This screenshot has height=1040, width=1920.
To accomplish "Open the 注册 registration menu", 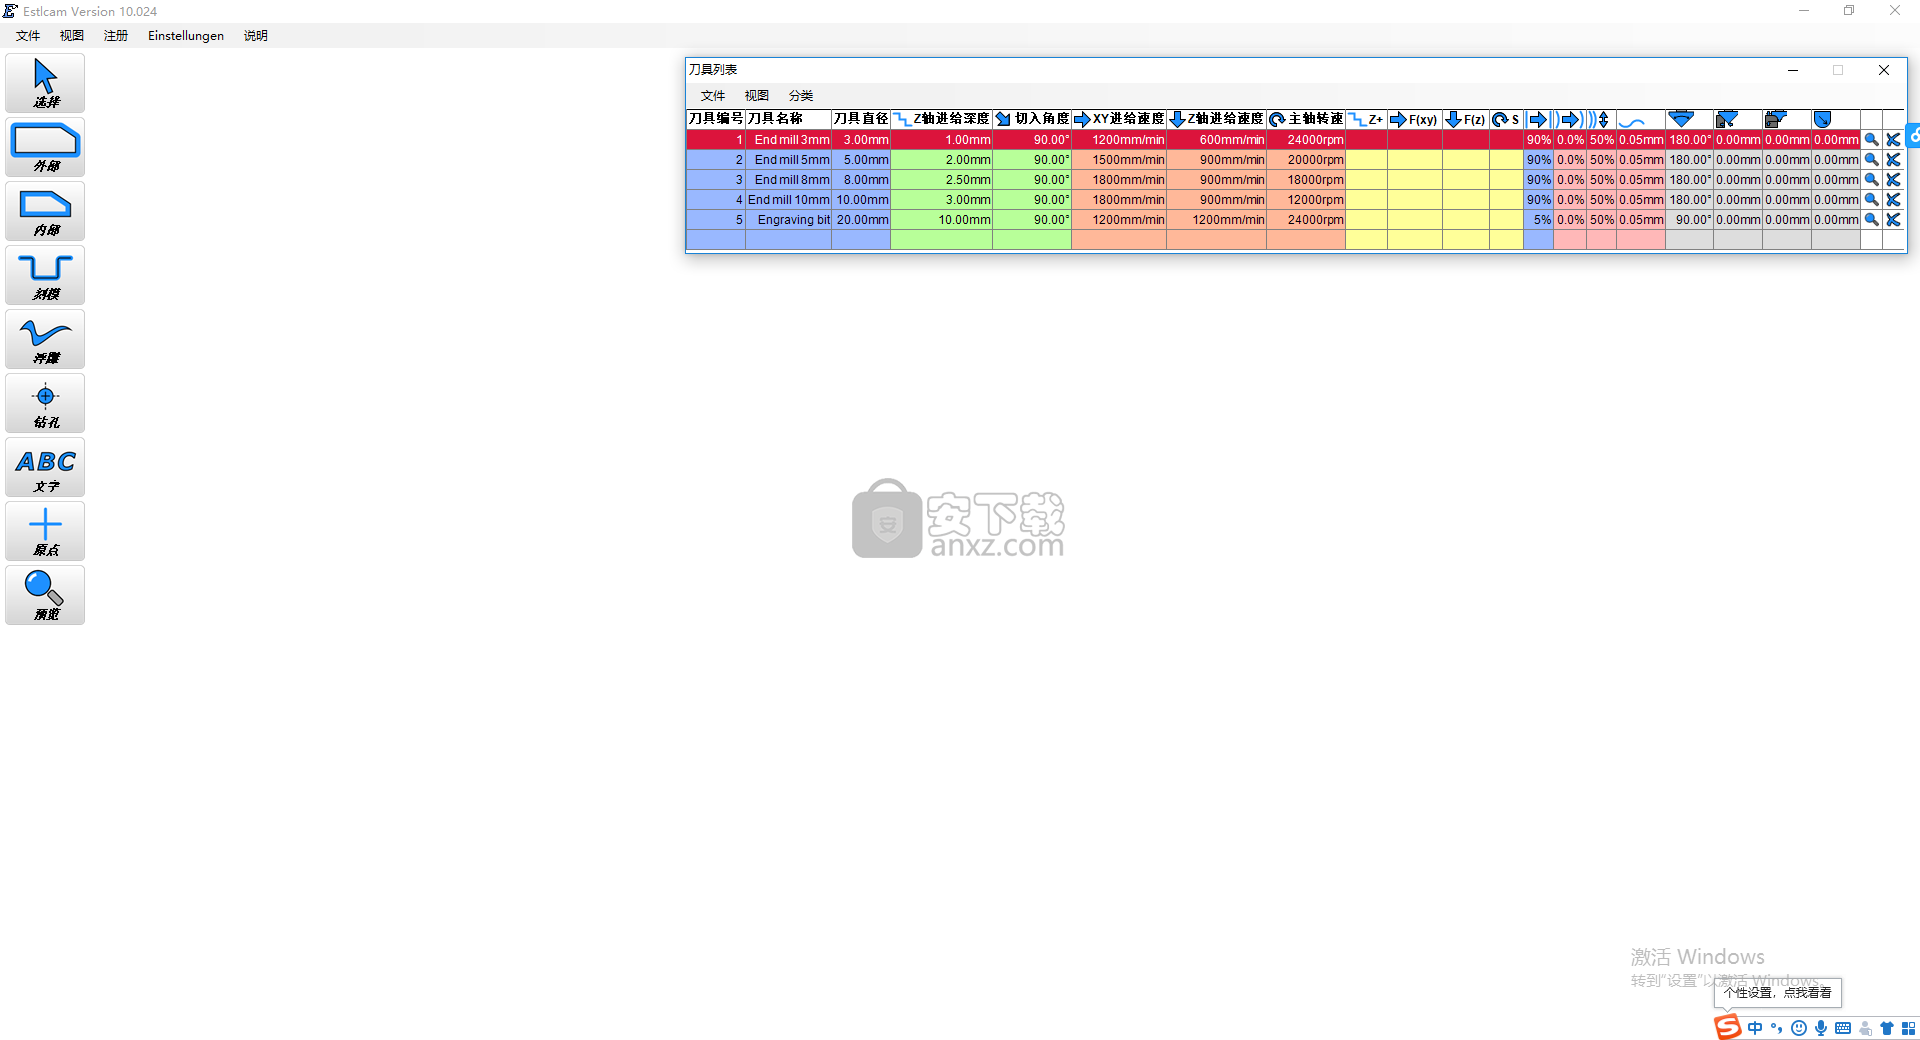I will (116, 36).
